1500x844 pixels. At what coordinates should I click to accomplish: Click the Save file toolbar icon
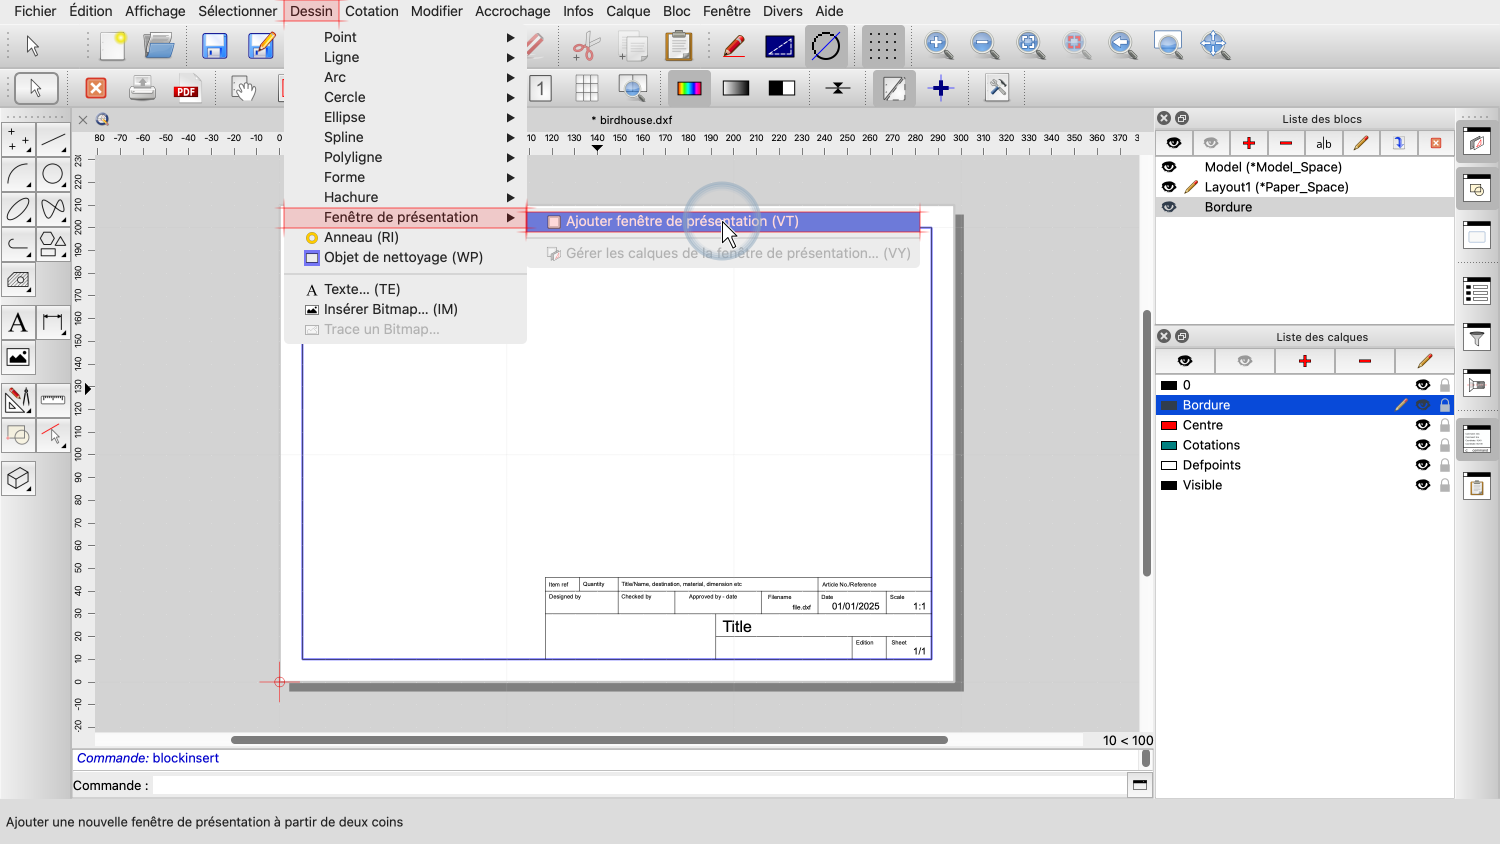tap(214, 46)
